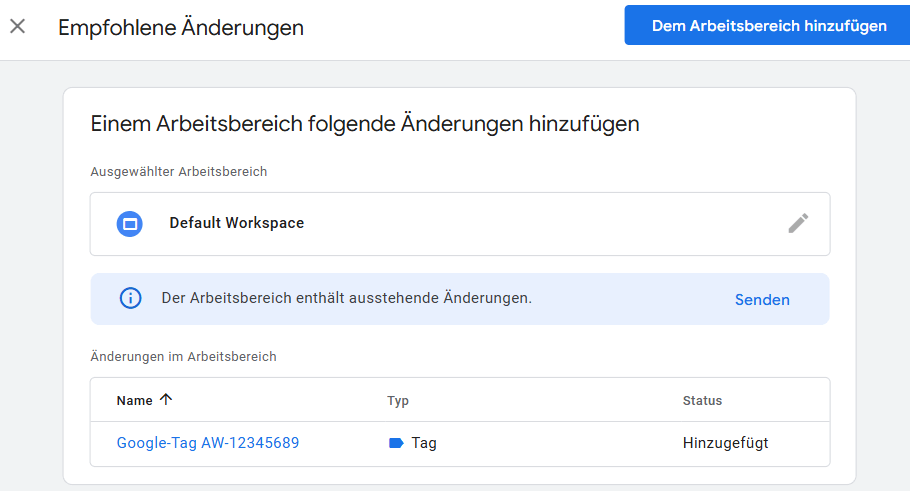Viewport: 910px width, 491px height.
Task: Click the Status column header
Action: pyautogui.click(x=702, y=401)
